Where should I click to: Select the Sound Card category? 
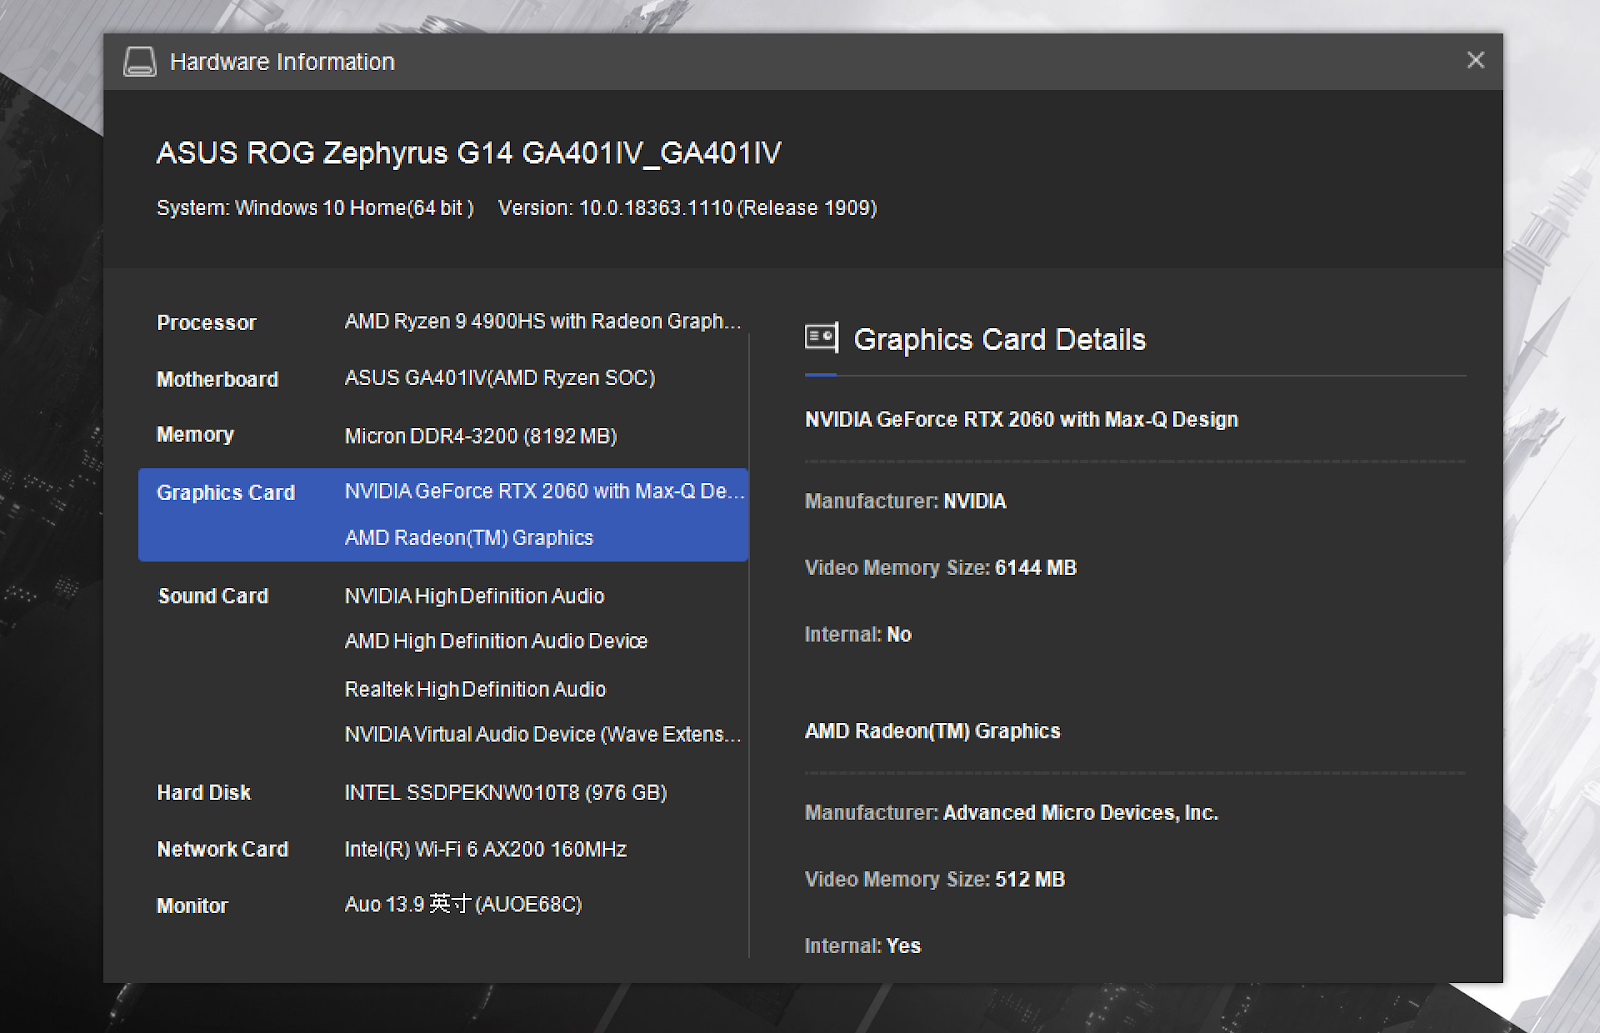coord(213,596)
